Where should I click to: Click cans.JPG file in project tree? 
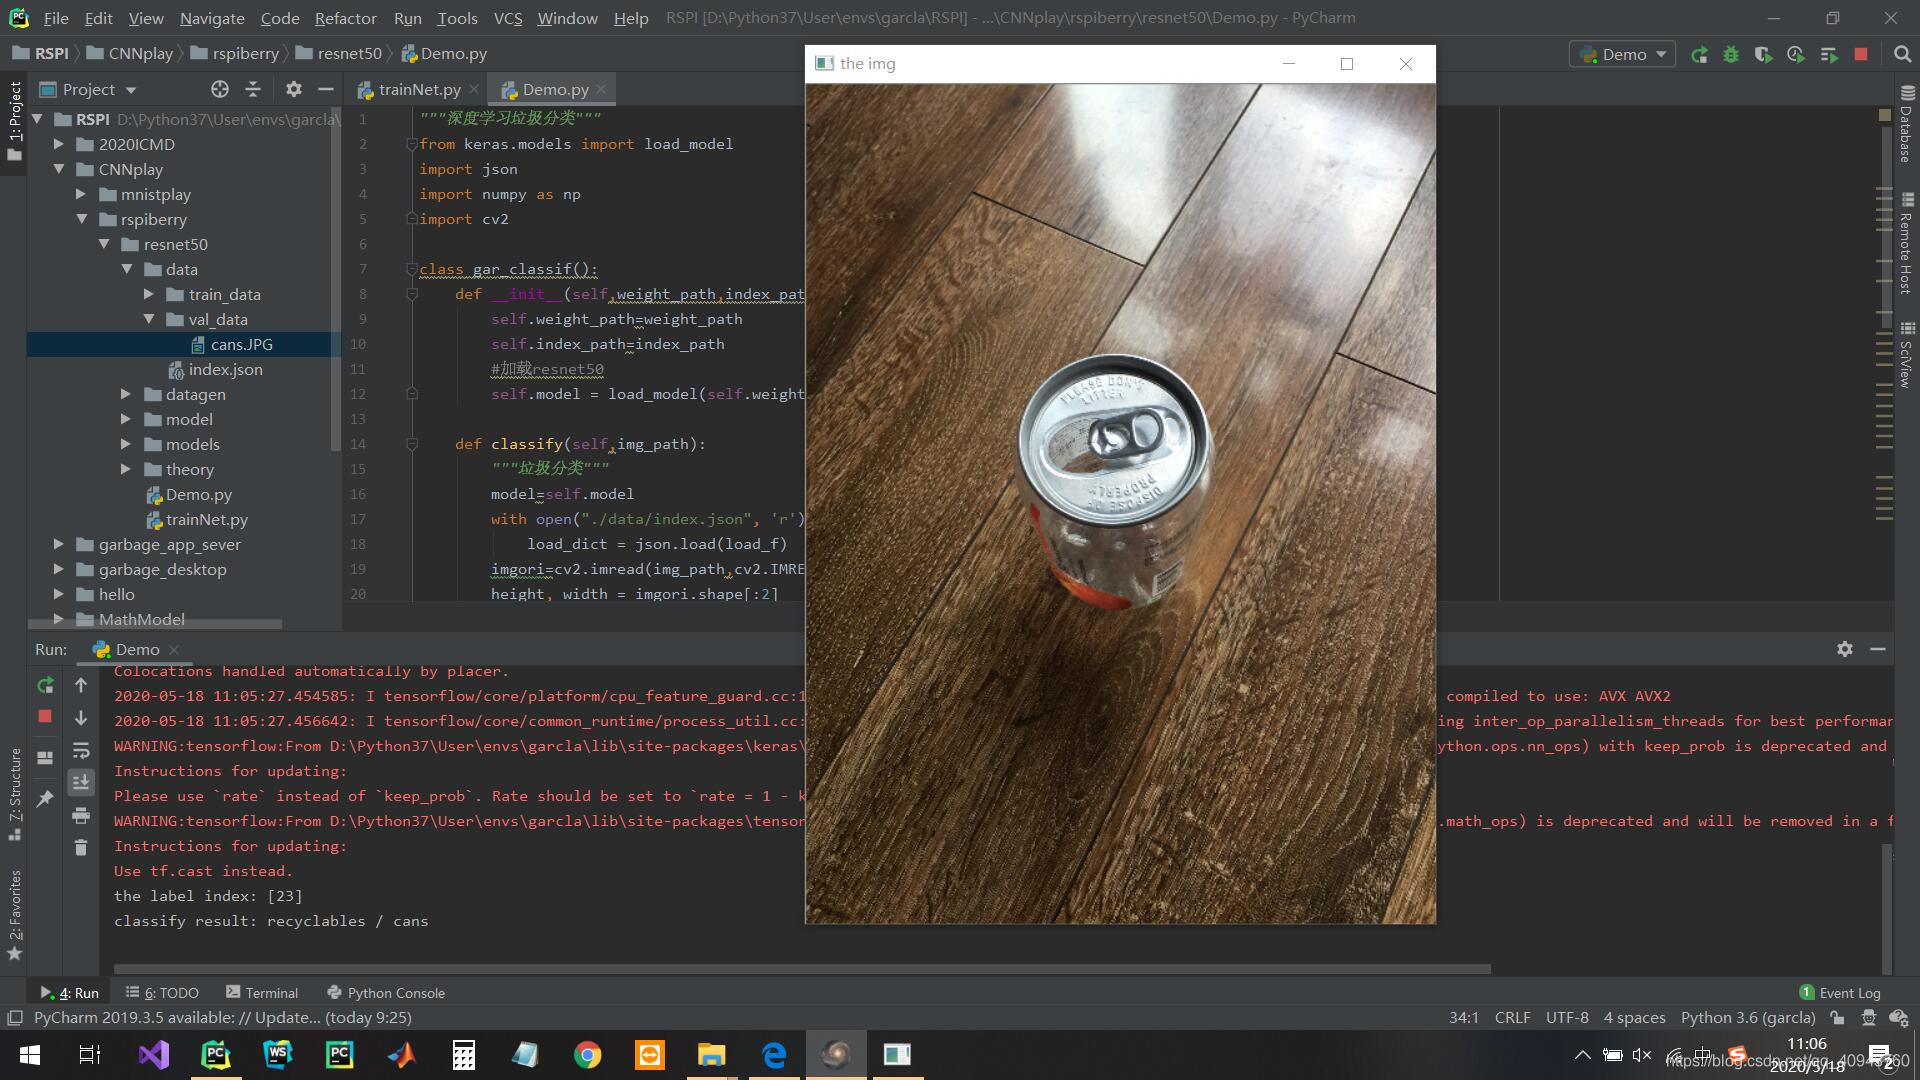click(x=241, y=344)
